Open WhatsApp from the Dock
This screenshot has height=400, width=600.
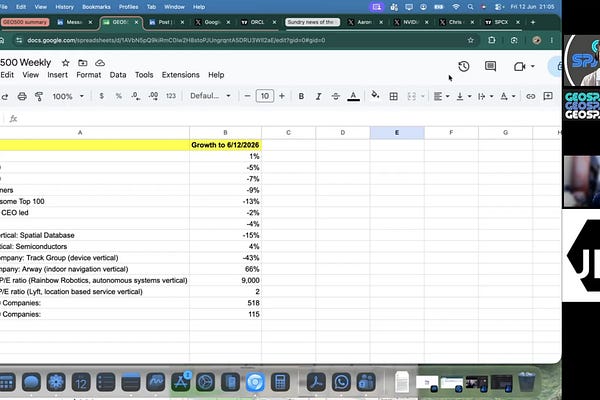pyautogui.click(x=341, y=382)
